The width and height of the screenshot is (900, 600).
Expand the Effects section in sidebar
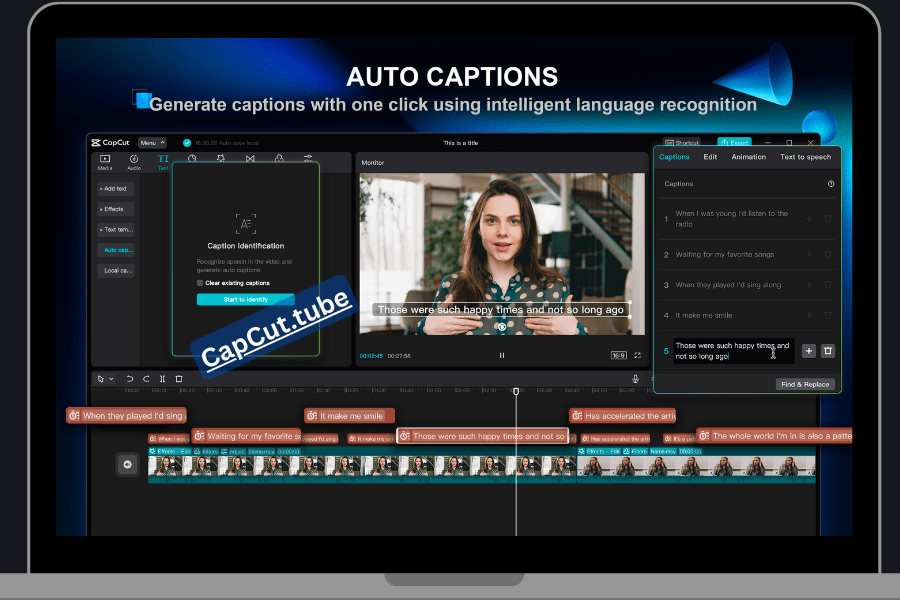115,209
